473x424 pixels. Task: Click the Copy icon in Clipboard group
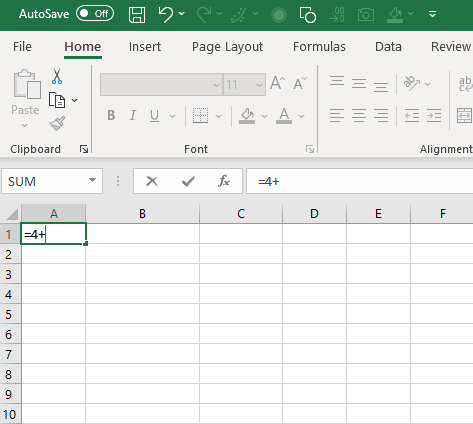(x=57, y=100)
